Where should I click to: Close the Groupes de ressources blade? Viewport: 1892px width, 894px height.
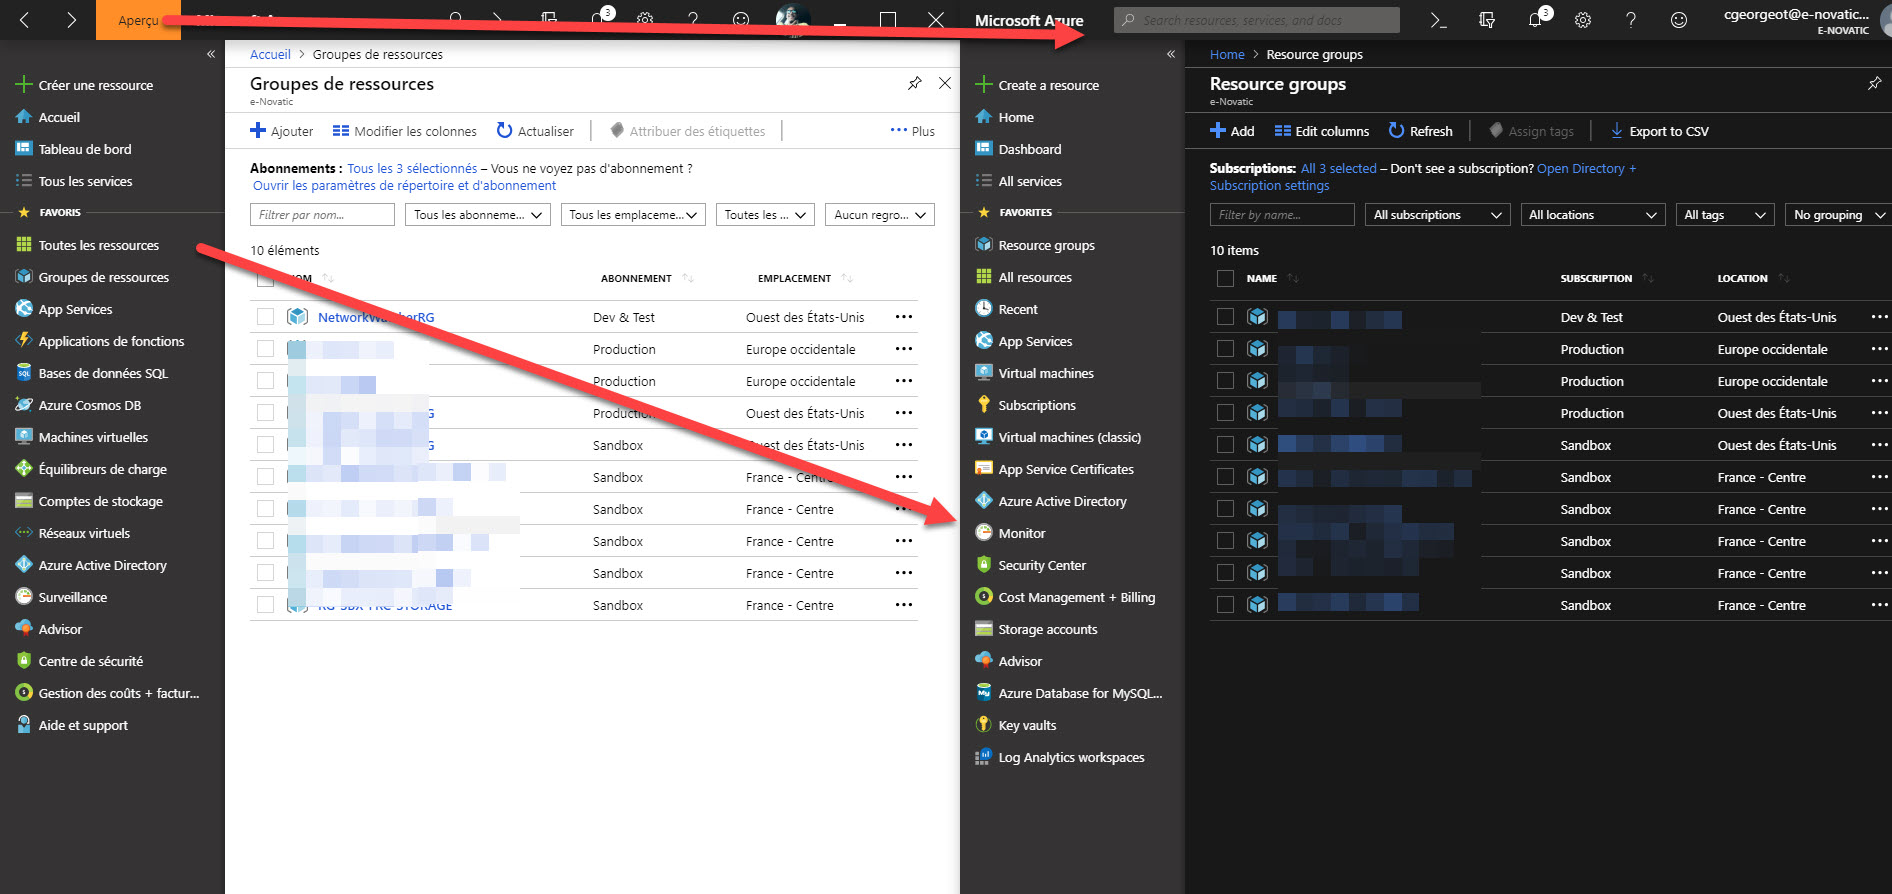pos(945,84)
